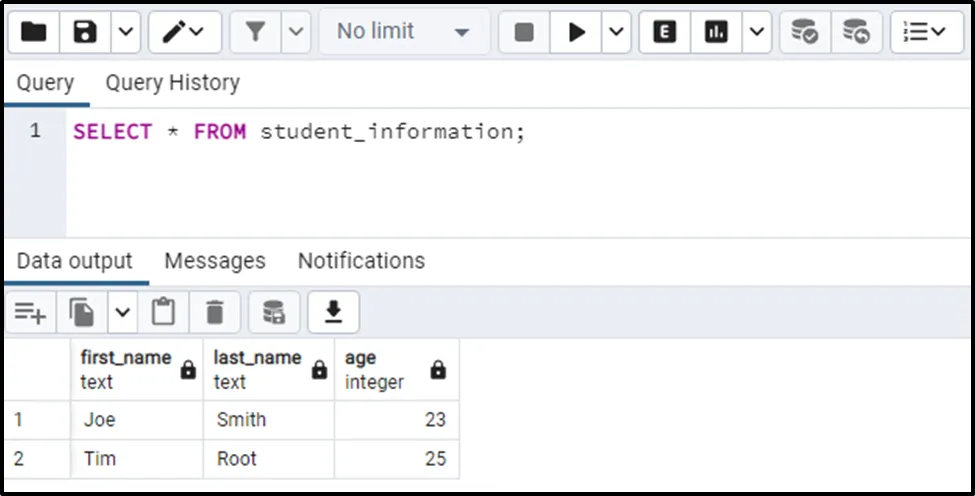
Task: Click the Explain Analyze chart icon
Action: point(716,32)
